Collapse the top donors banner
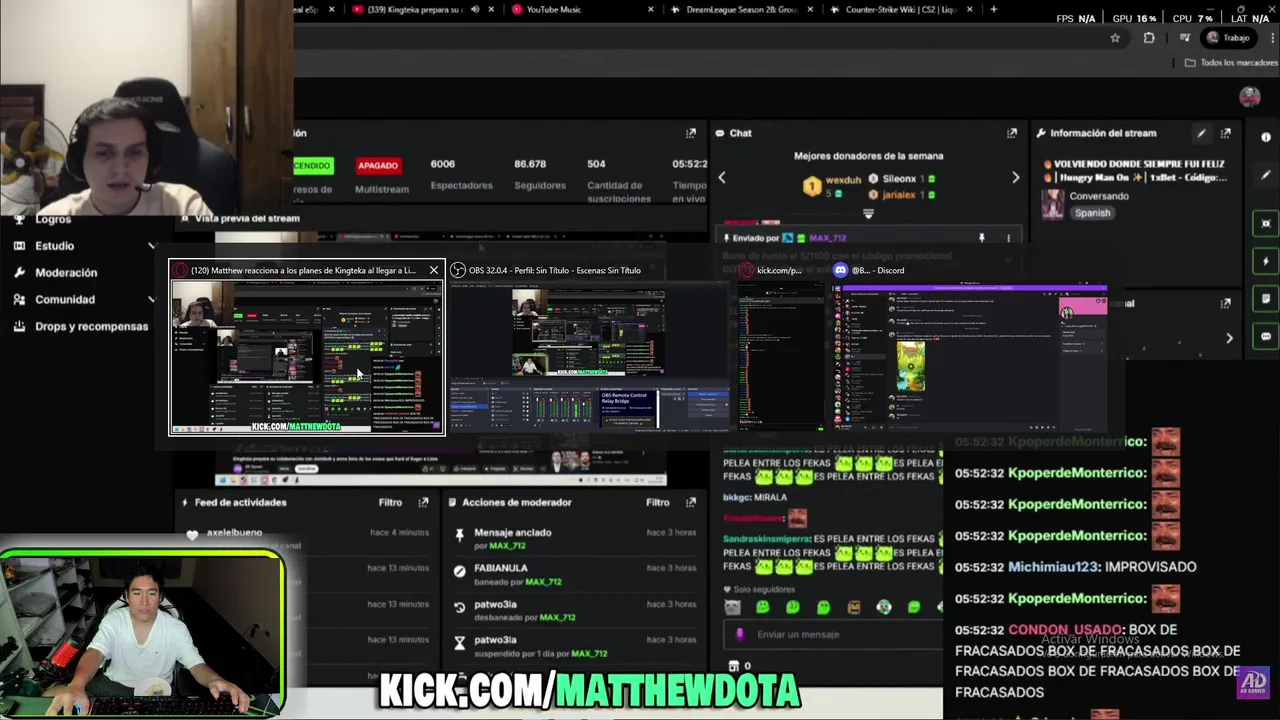The width and height of the screenshot is (1280, 720). click(x=868, y=214)
